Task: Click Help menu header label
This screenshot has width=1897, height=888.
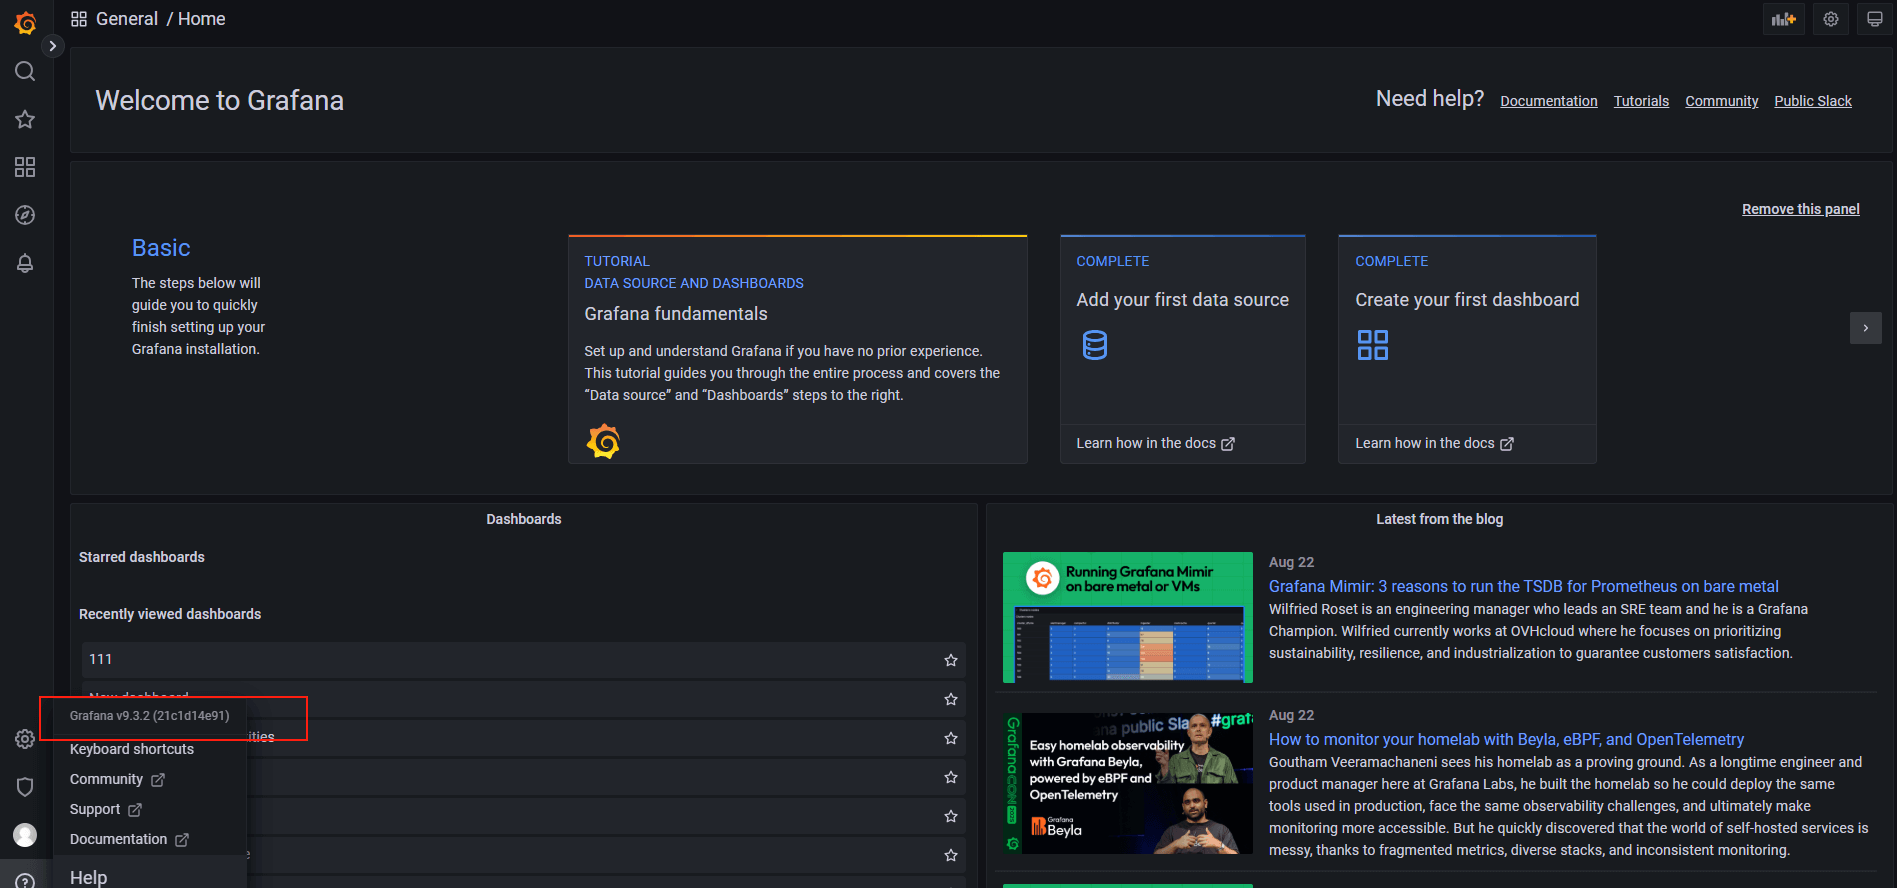Action: point(89,877)
